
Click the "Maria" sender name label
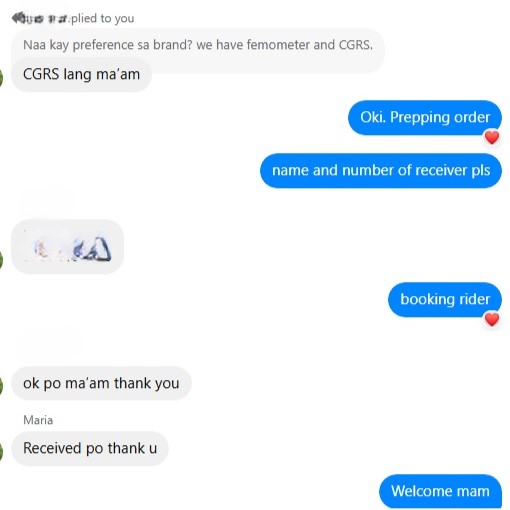(38, 420)
